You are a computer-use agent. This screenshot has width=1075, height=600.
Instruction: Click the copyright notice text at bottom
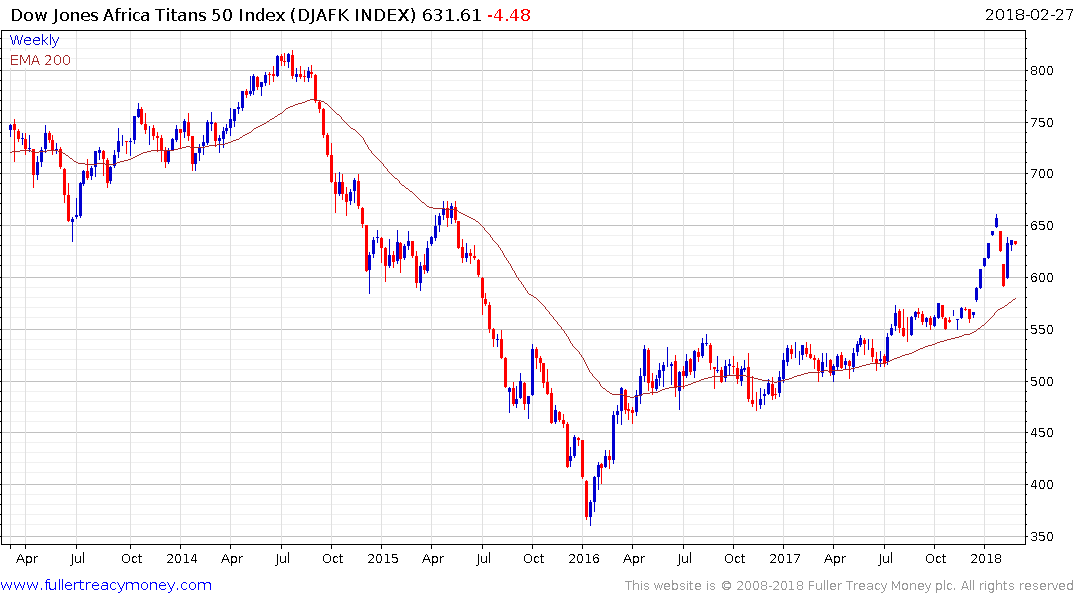tap(849, 586)
